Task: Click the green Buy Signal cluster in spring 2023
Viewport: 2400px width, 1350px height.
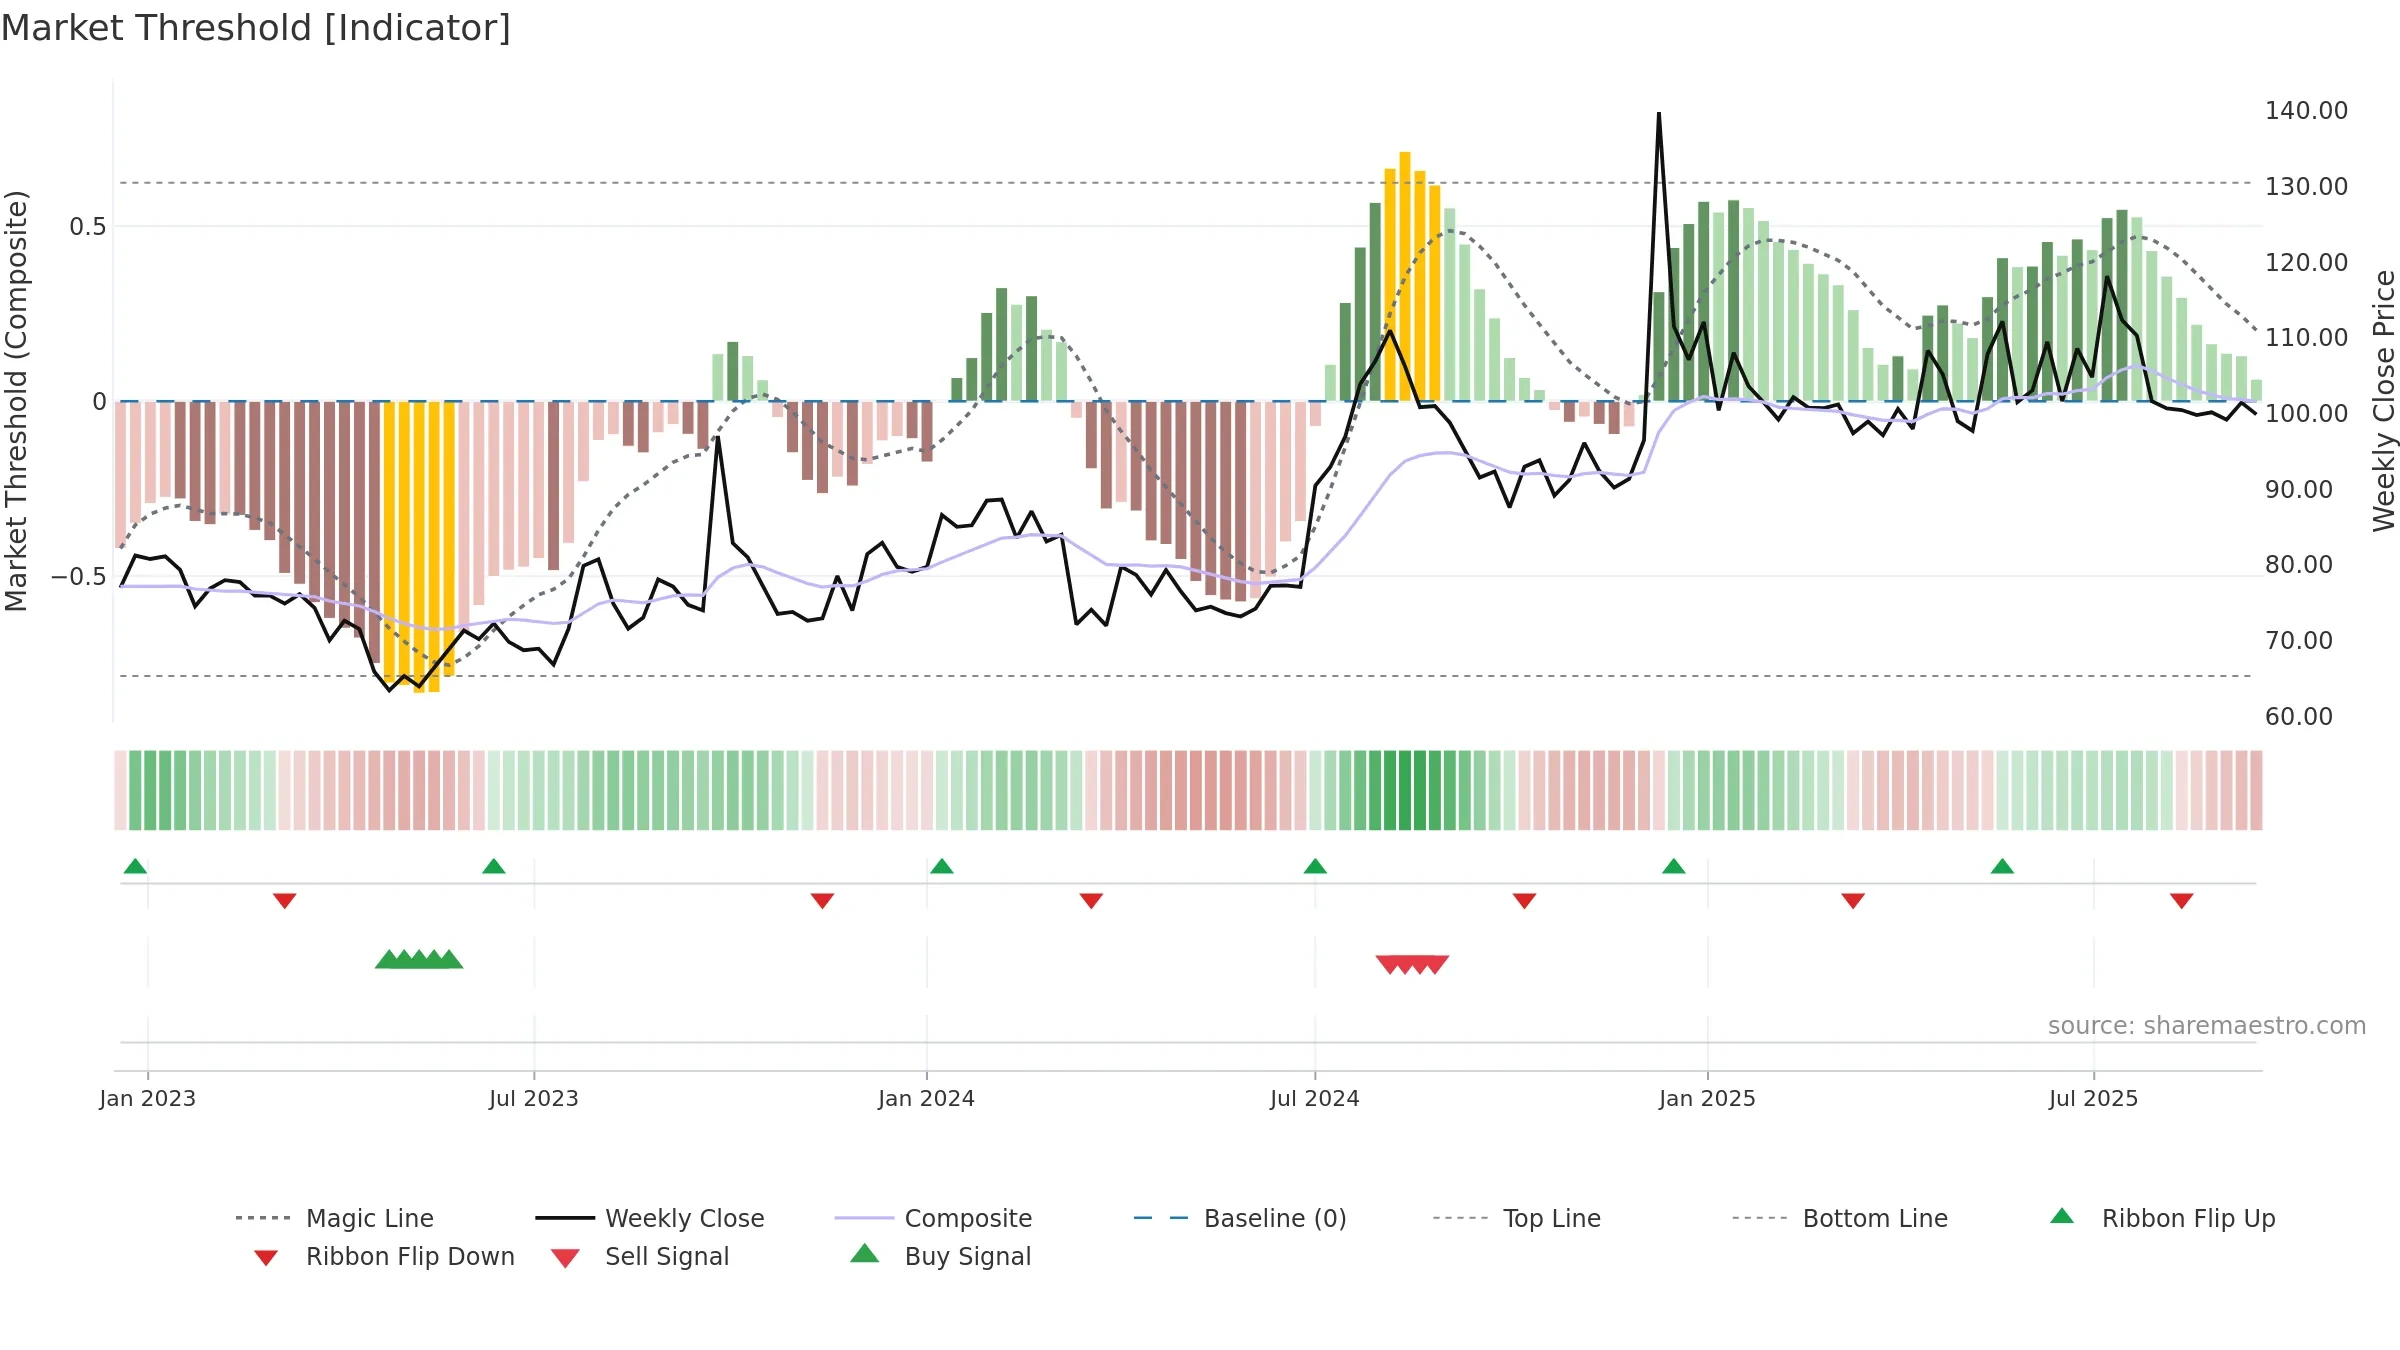Action: click(419, 959)
